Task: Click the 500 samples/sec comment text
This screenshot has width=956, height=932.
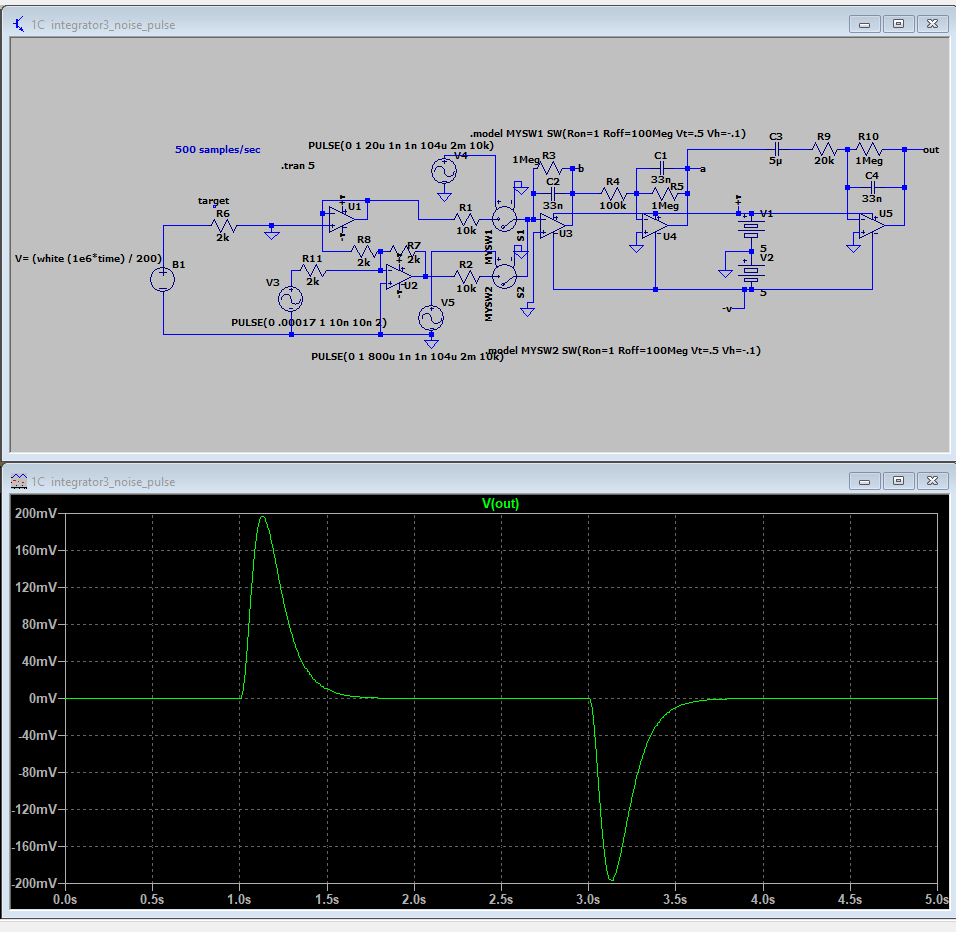Action: coord(217,149)
